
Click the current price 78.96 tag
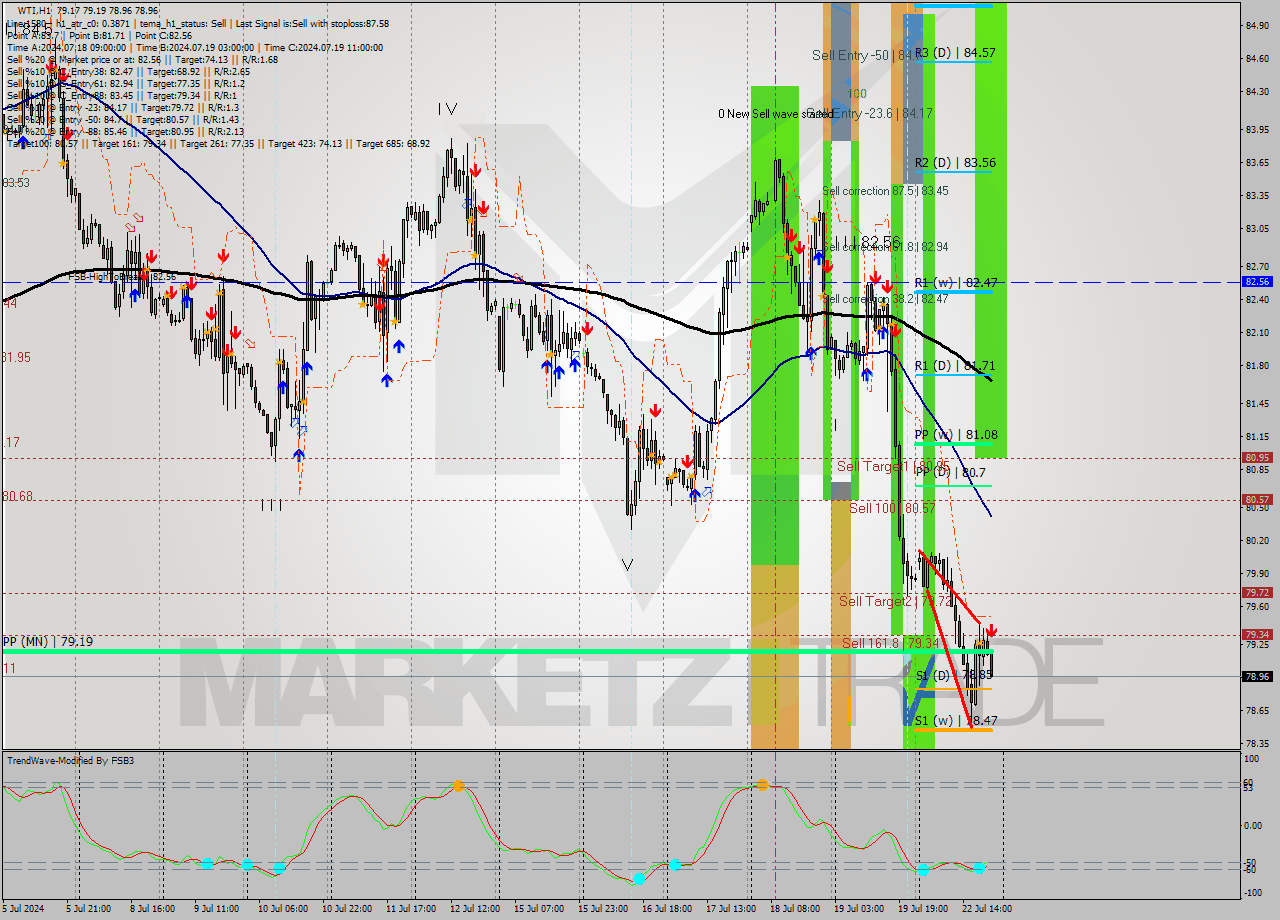pos(1257,676)
